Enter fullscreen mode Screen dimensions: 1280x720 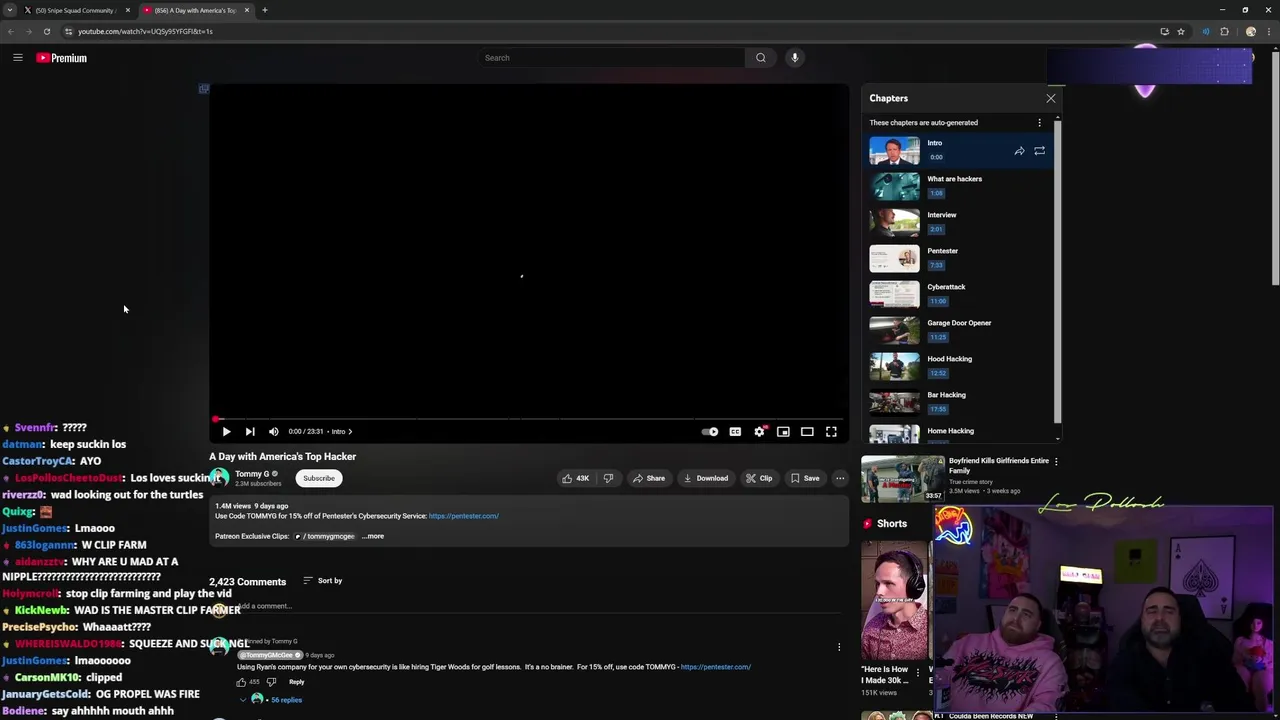(x=831, y=432)
